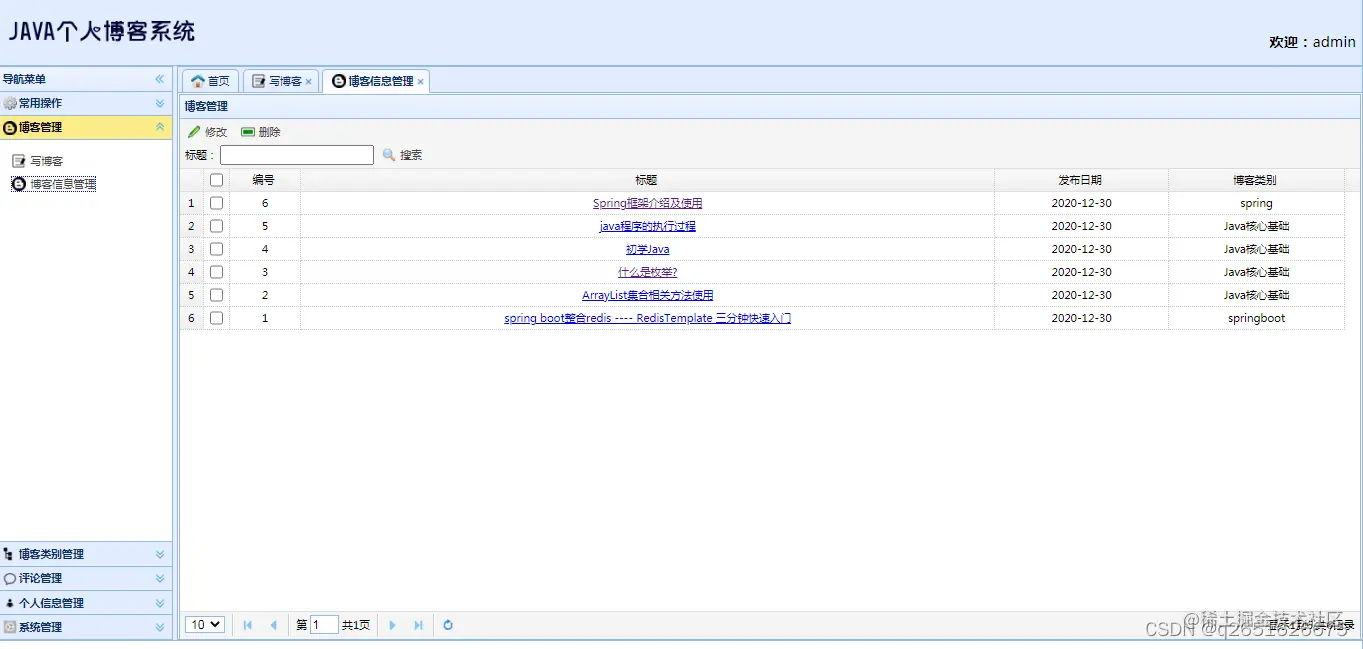Expand the 常用操作 menu section
This screenshot has width=1363, height=649.
(160, 103)
